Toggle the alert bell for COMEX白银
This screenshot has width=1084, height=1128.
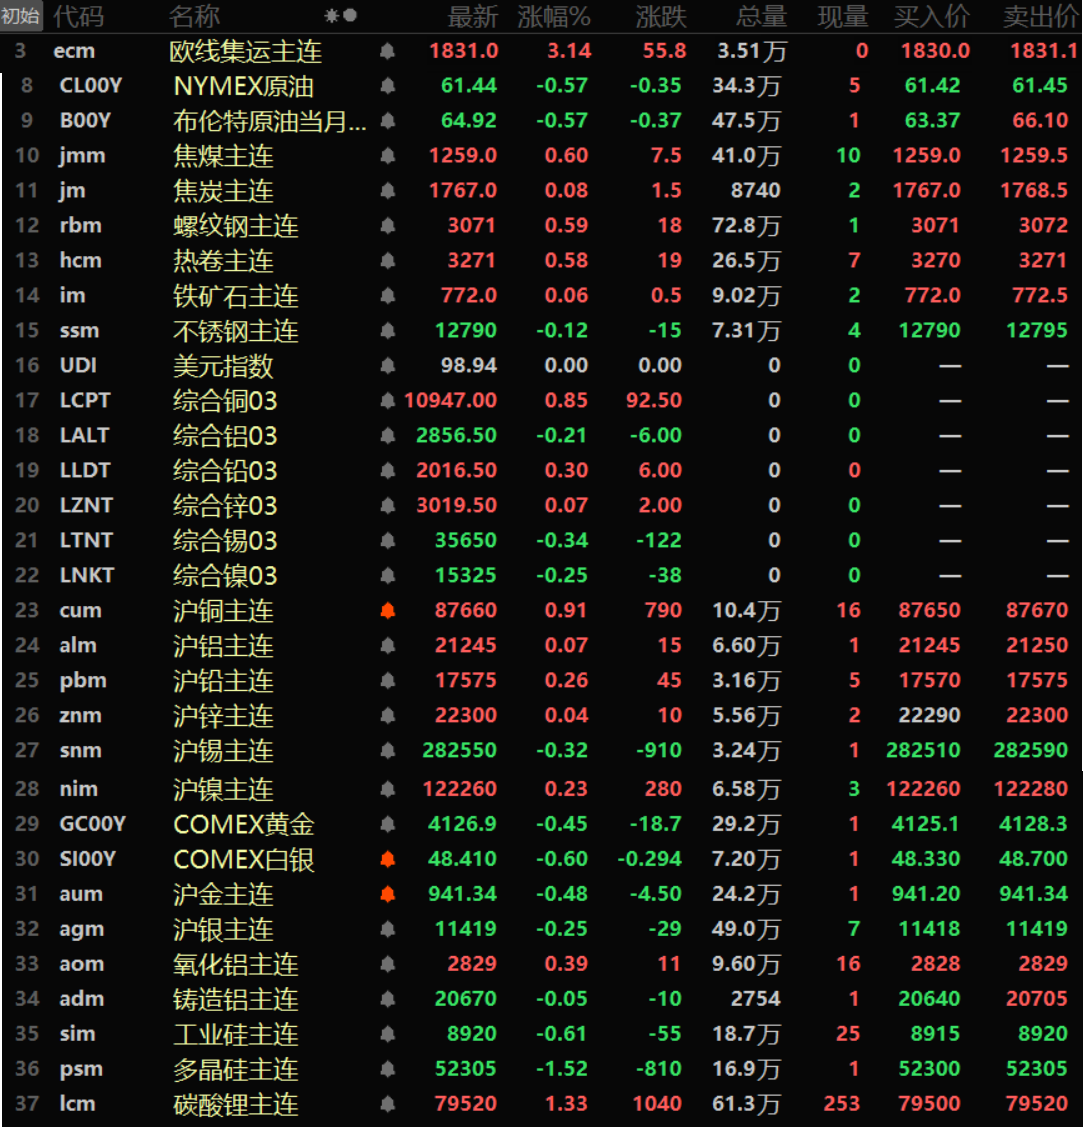388,859
